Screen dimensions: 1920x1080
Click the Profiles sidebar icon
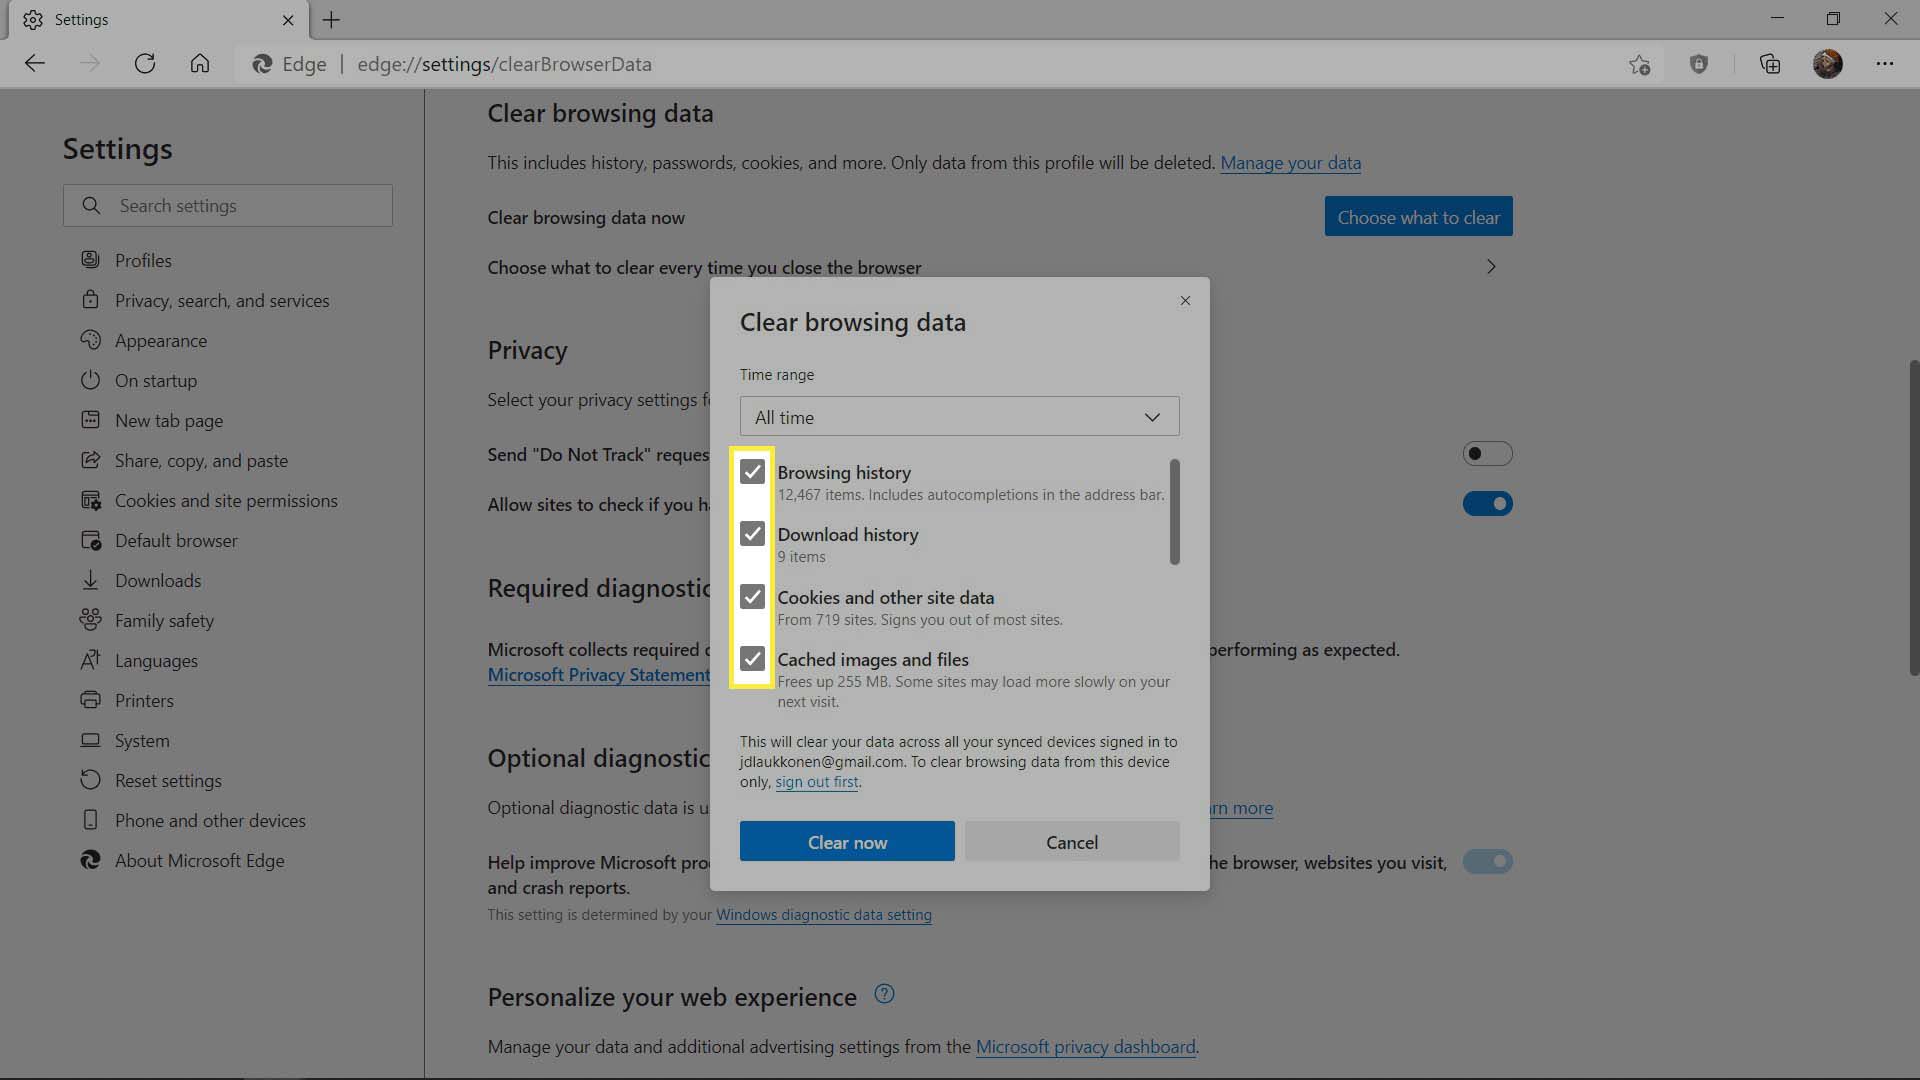[x=90, y=260]
